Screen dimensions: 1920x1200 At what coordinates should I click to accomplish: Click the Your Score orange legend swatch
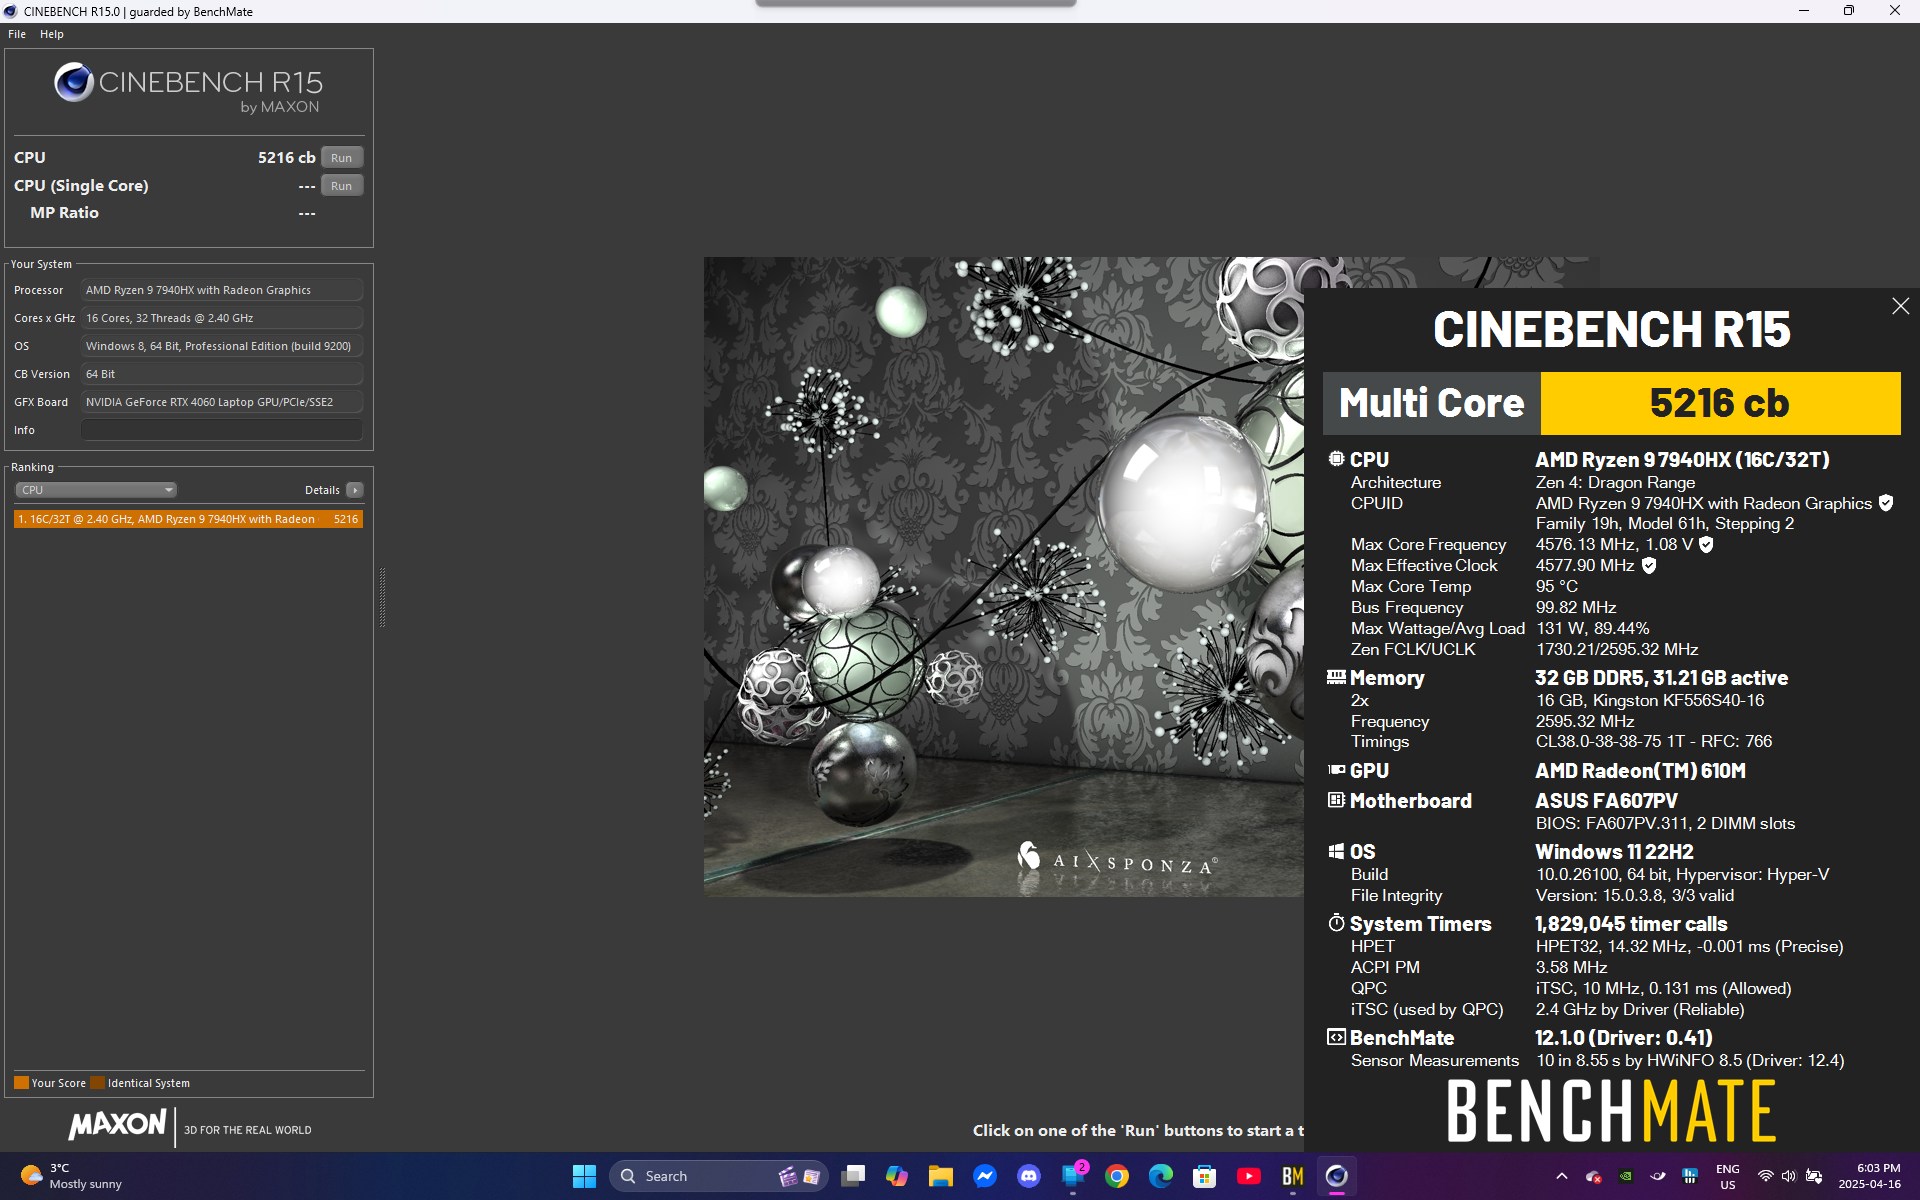pyautogui.click(x=21, y=1083)
